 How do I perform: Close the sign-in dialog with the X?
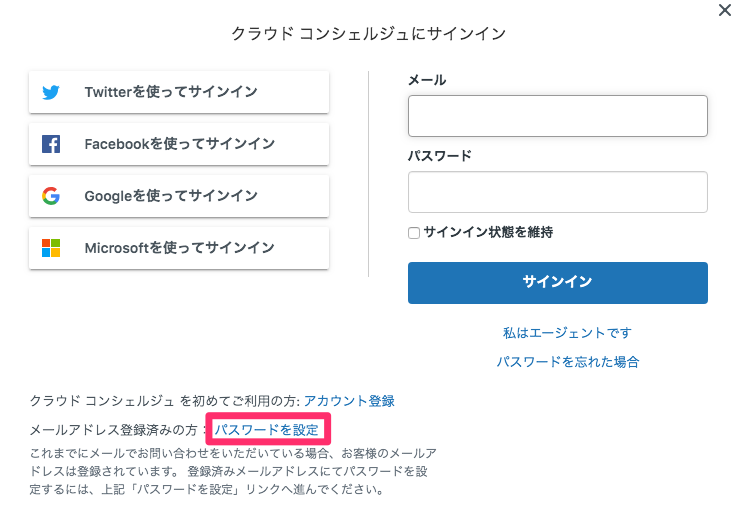pyautogui.click(x=724, y=10)
